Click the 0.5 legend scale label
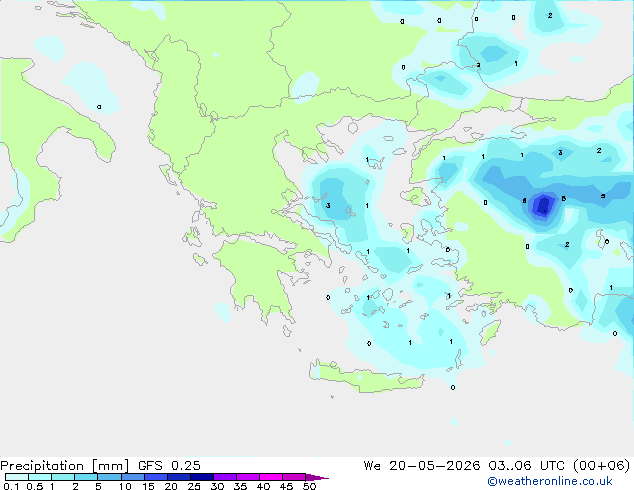Image resolution: width=634 pixels, height=490 pixels. (34, 486)
